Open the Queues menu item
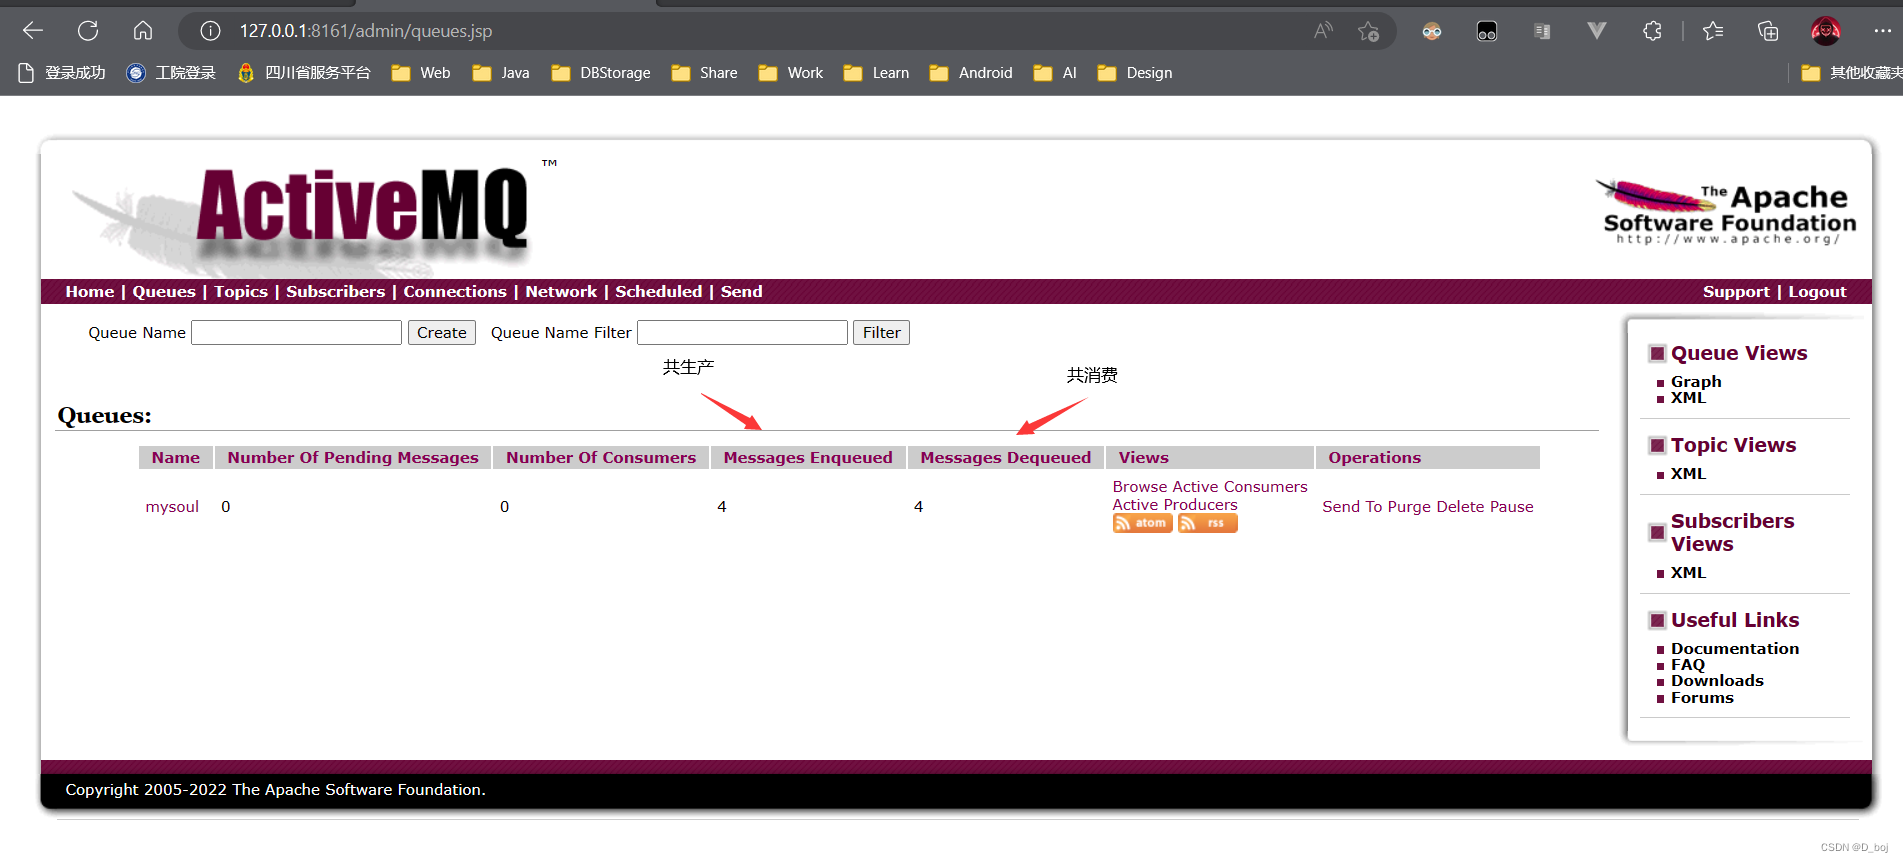Image resolution: width=1903 pixels, height=862 pixels. coord(164,291)
